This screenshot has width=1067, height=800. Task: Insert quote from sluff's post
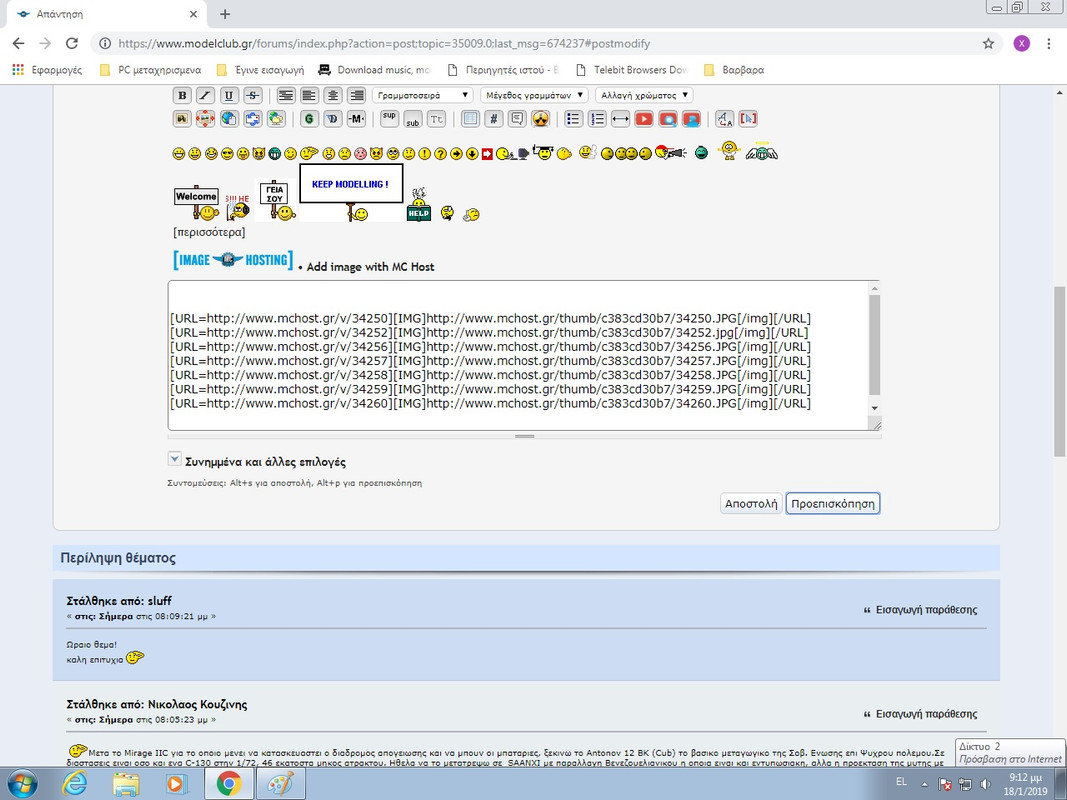tap(920, 610)
